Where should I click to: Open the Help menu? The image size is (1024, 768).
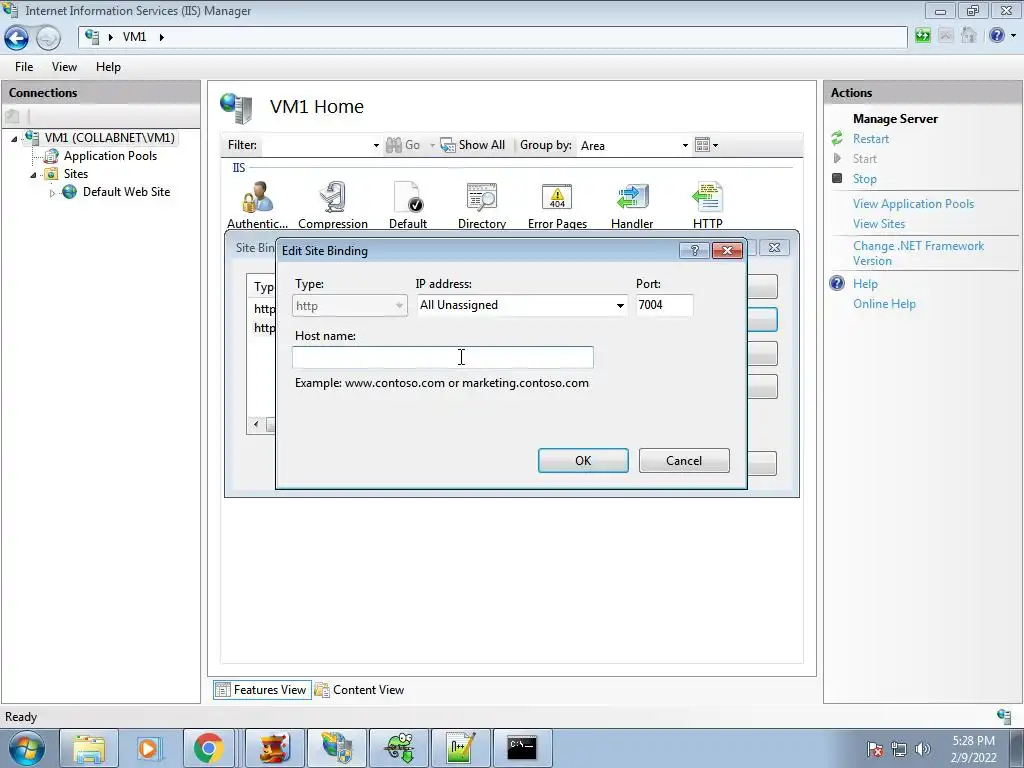108,67
